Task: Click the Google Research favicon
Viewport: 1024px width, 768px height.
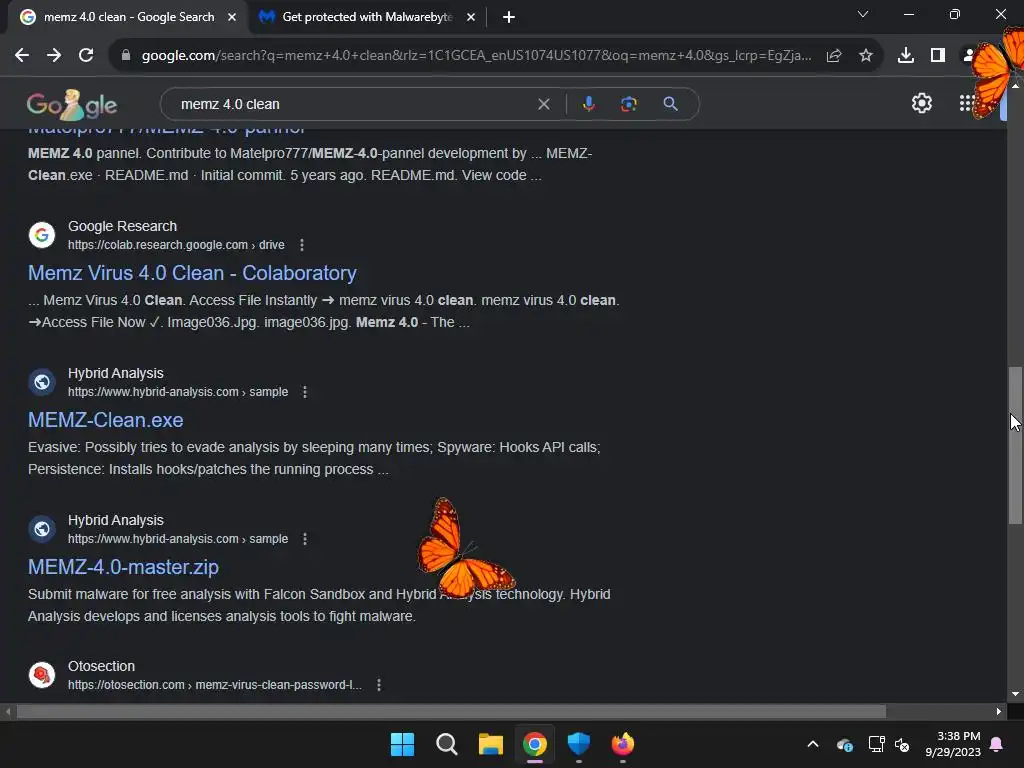Action: 42,235
